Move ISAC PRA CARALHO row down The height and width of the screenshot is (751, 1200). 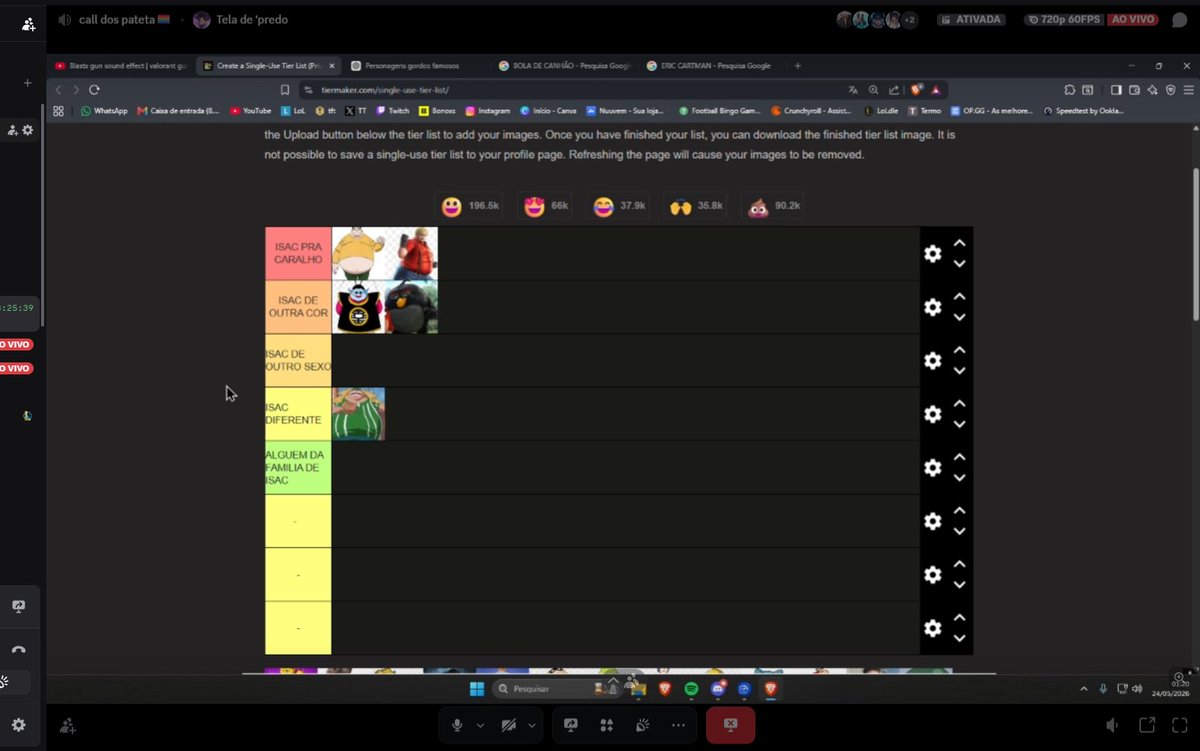pos(959,264)
